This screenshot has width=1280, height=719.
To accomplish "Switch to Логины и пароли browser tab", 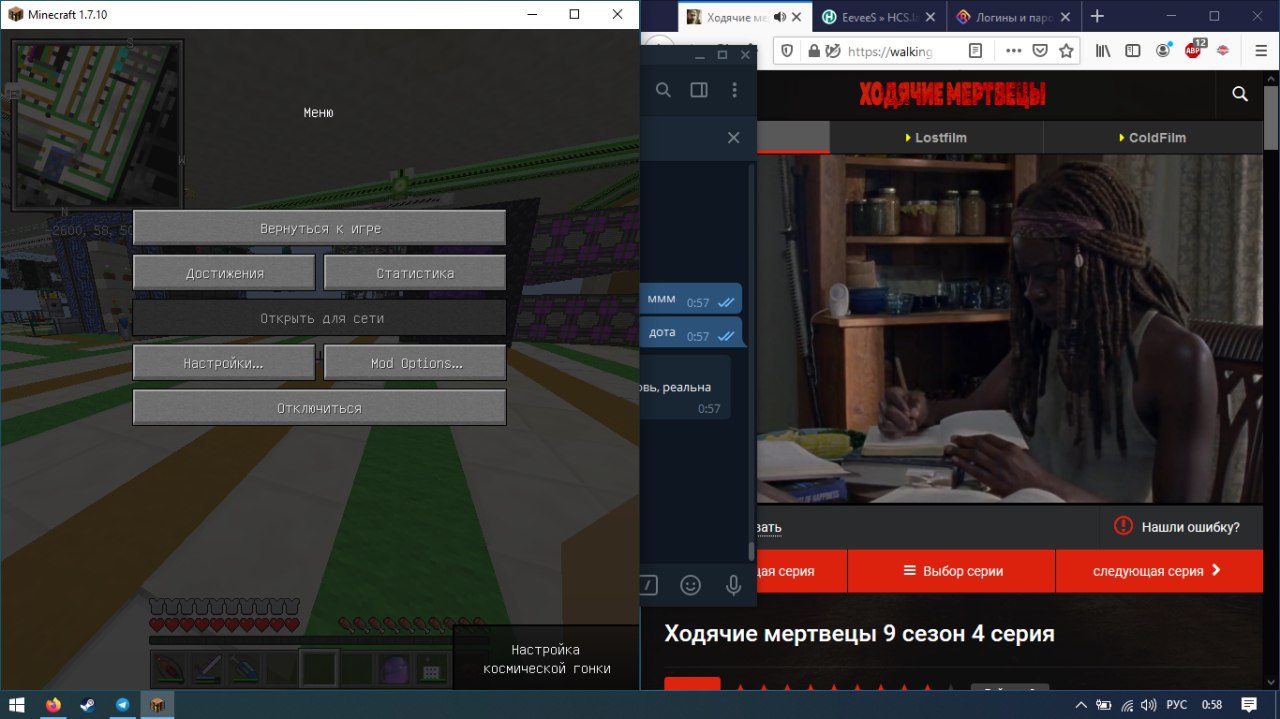I will pos(1013,17).
